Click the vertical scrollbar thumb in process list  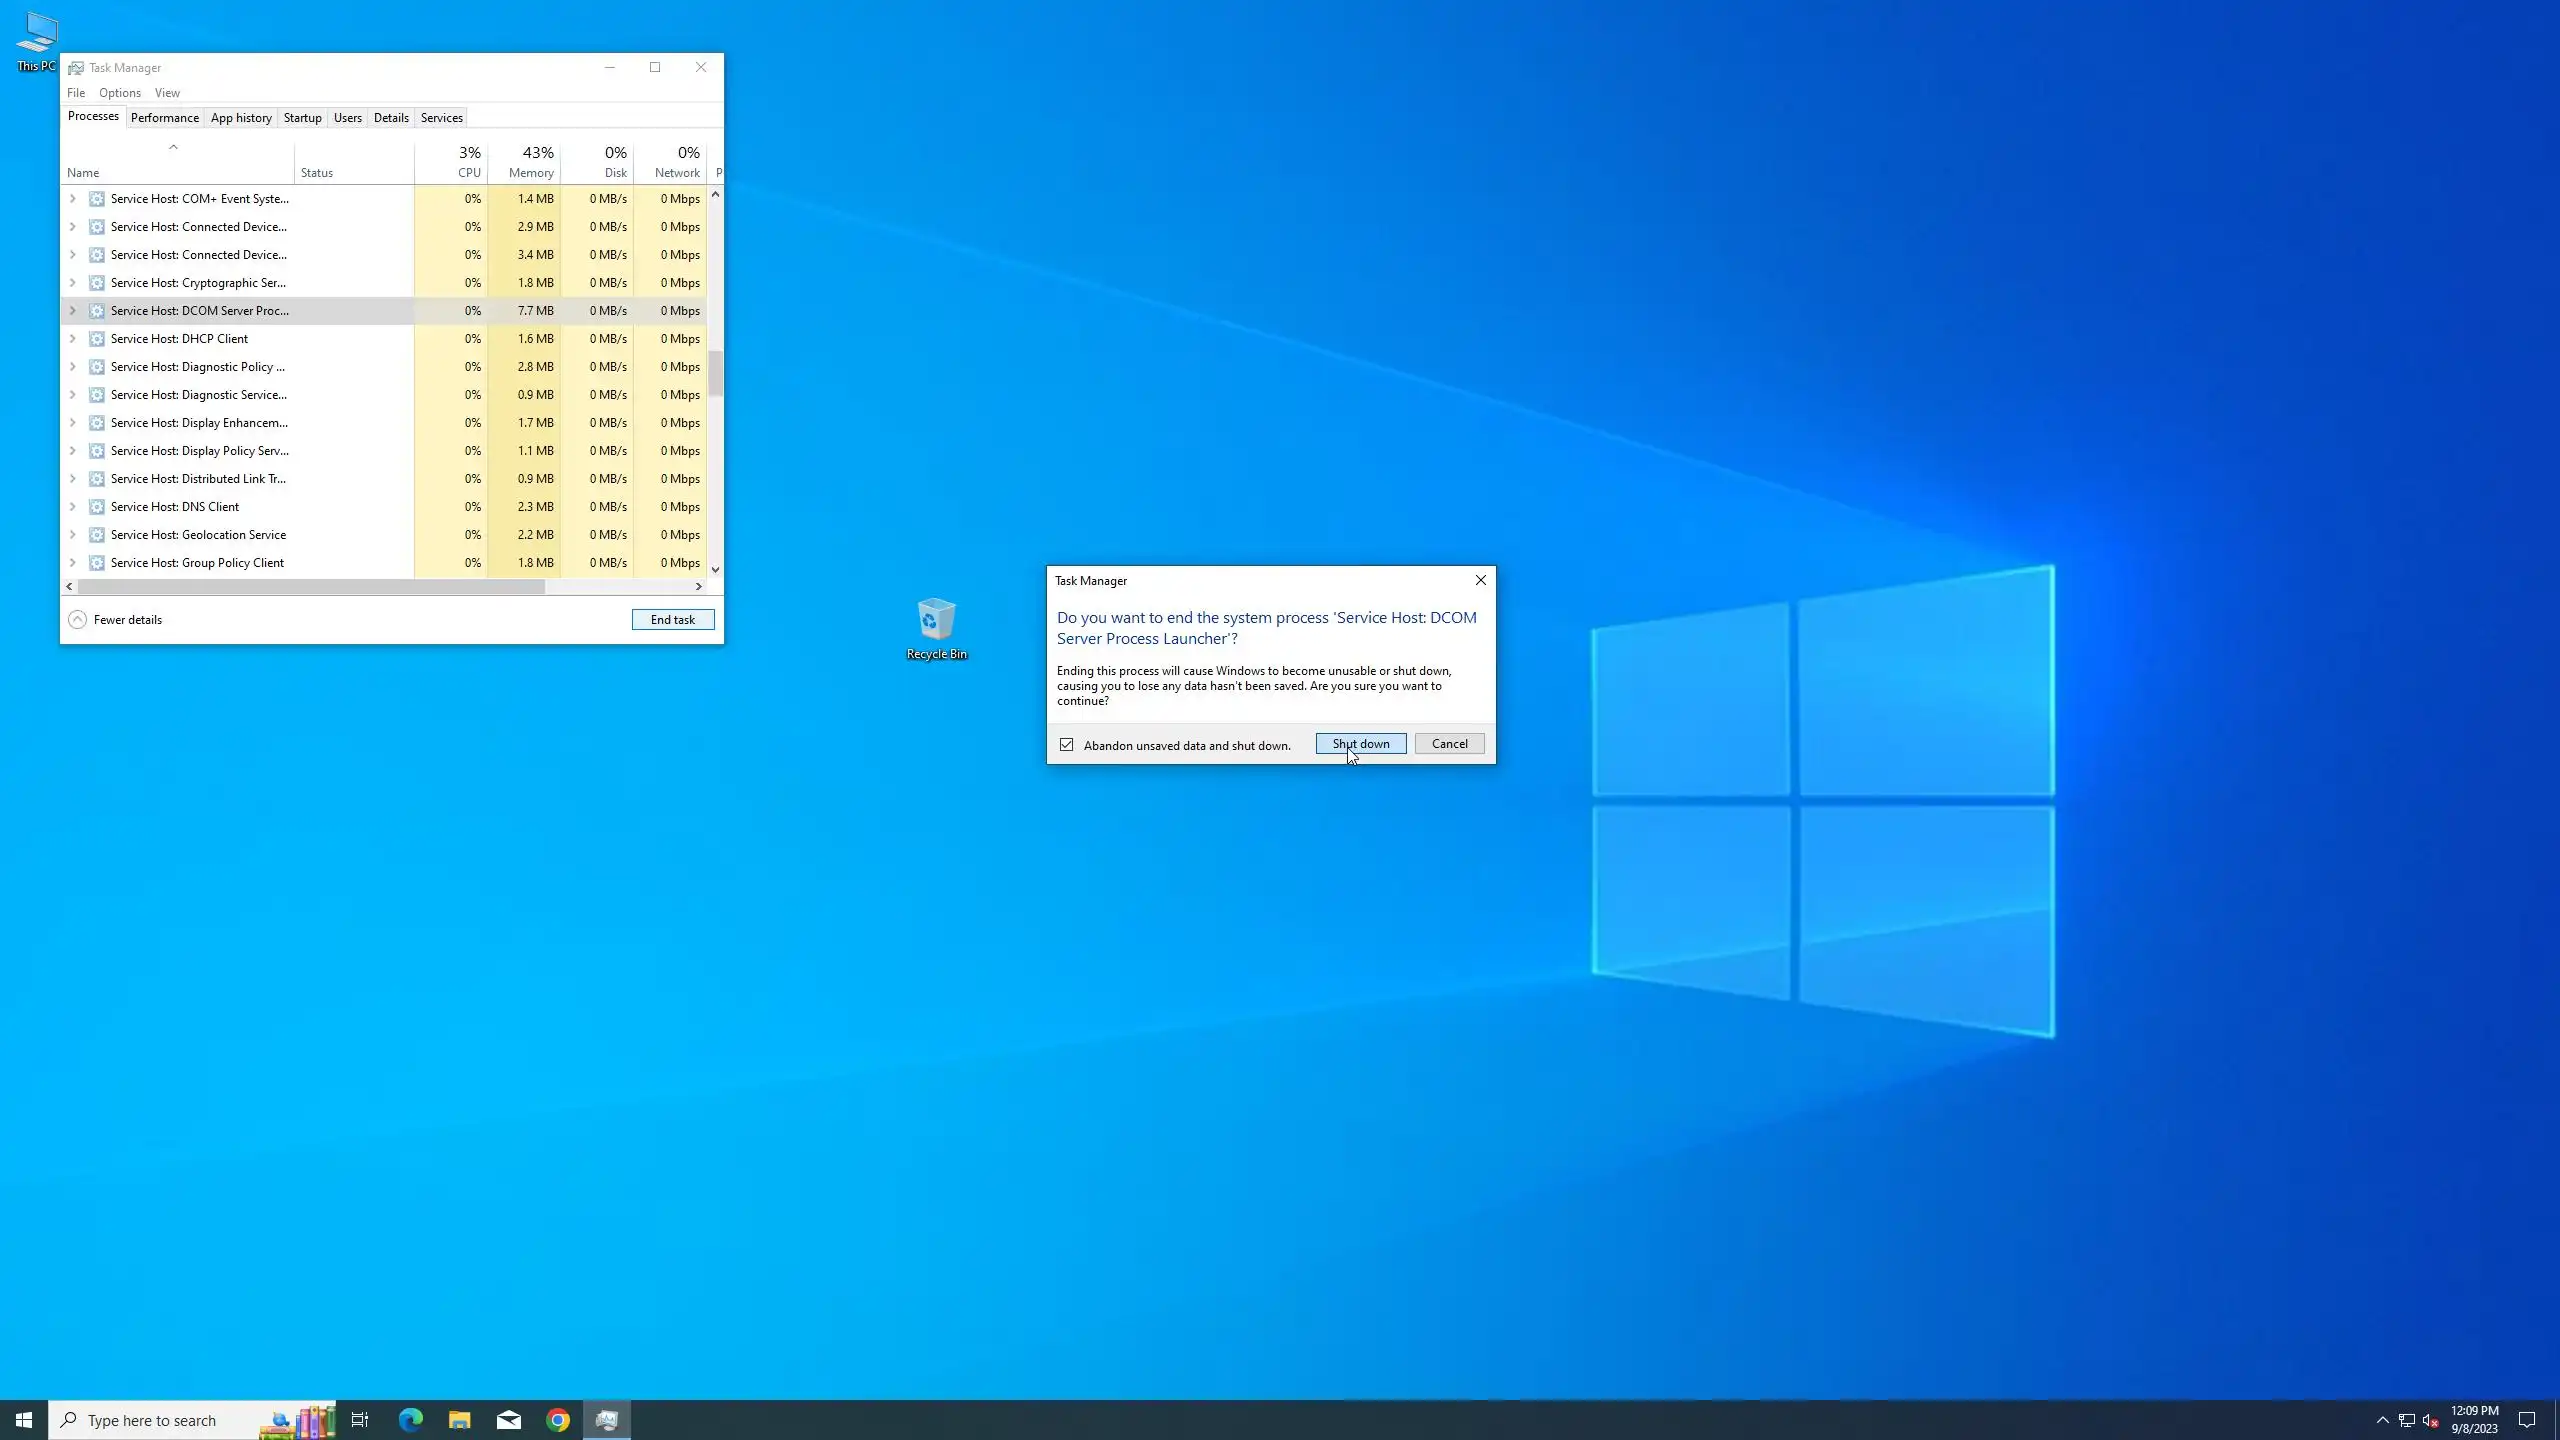point(715,373)
